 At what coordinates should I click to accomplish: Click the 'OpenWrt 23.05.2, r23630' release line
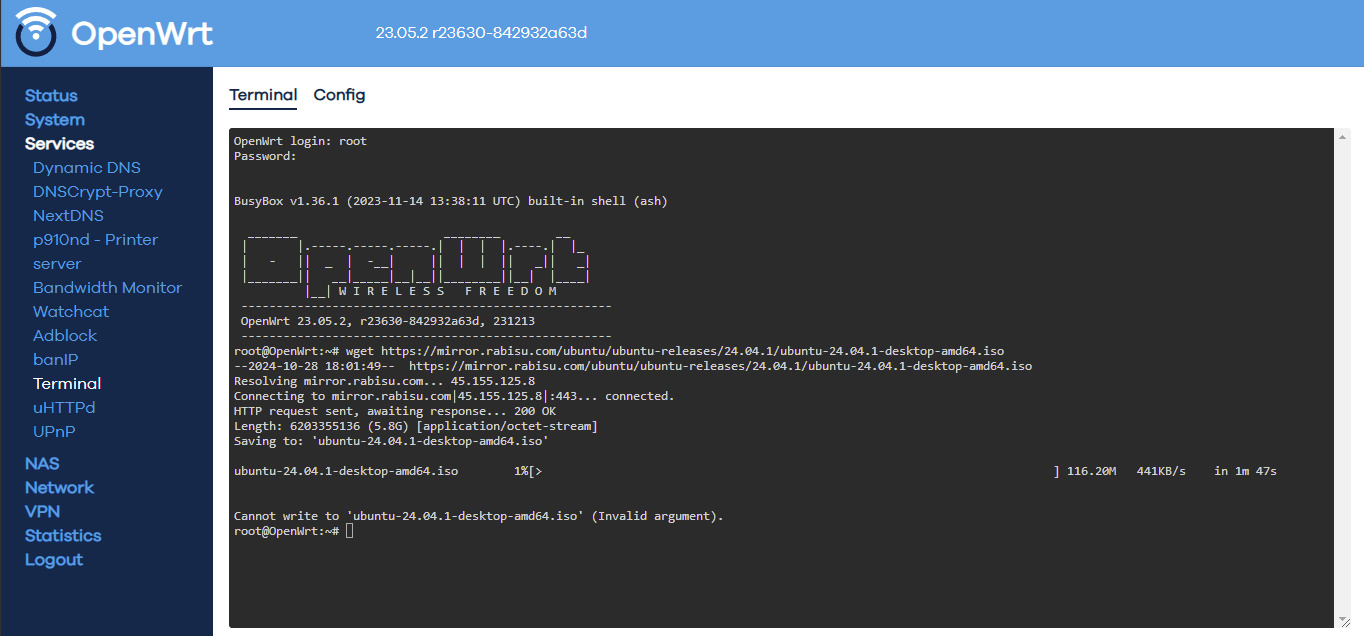click(388, 321)
